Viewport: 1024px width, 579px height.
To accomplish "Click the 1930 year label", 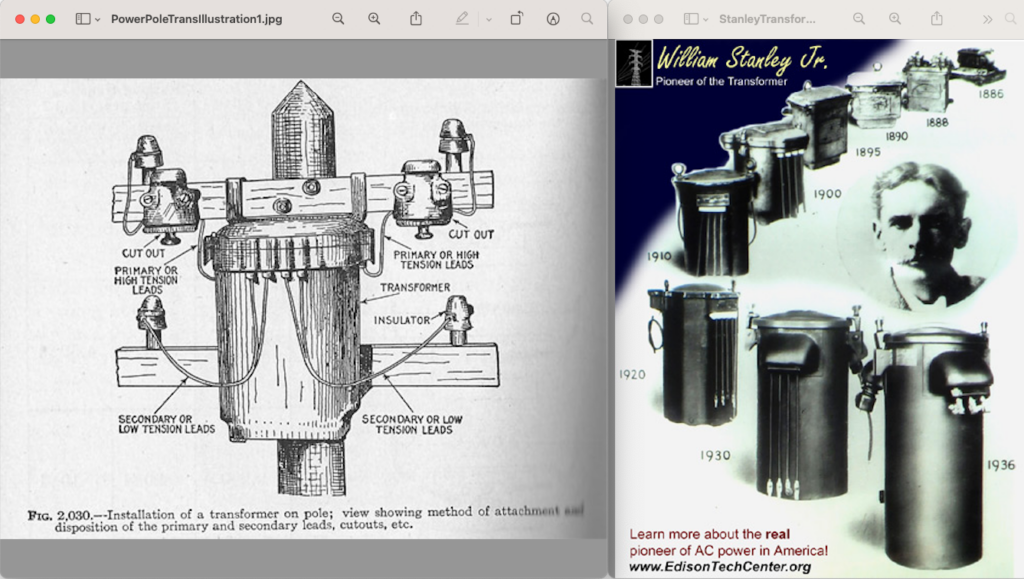I will (715, 455).
